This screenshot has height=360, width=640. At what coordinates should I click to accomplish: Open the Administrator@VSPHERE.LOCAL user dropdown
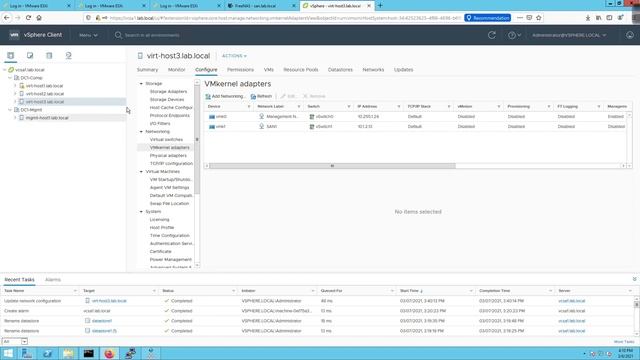(569, 36)
